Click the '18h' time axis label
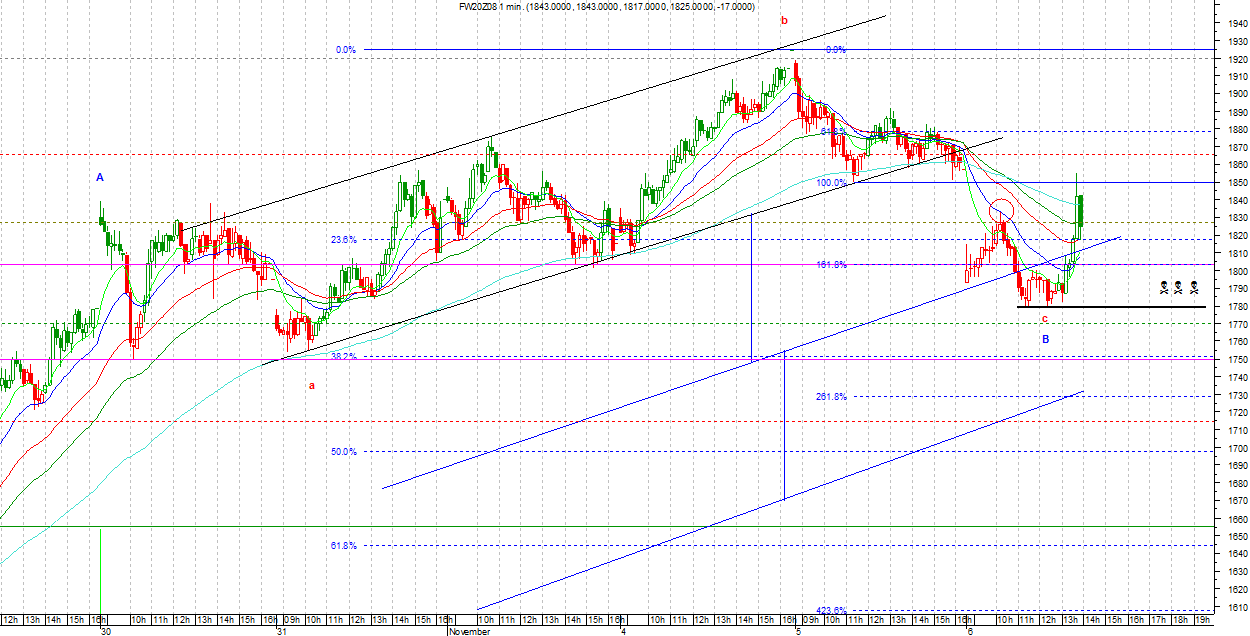Screen dimensions: 1250x636 tap(1183, 620)
